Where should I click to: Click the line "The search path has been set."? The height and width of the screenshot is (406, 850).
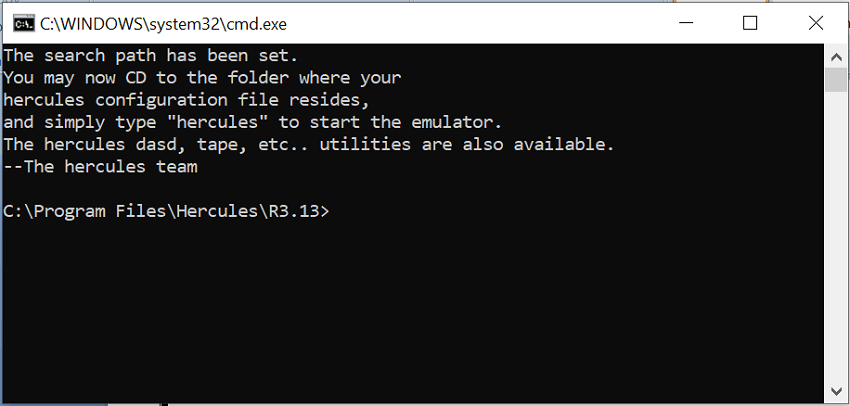151,56
